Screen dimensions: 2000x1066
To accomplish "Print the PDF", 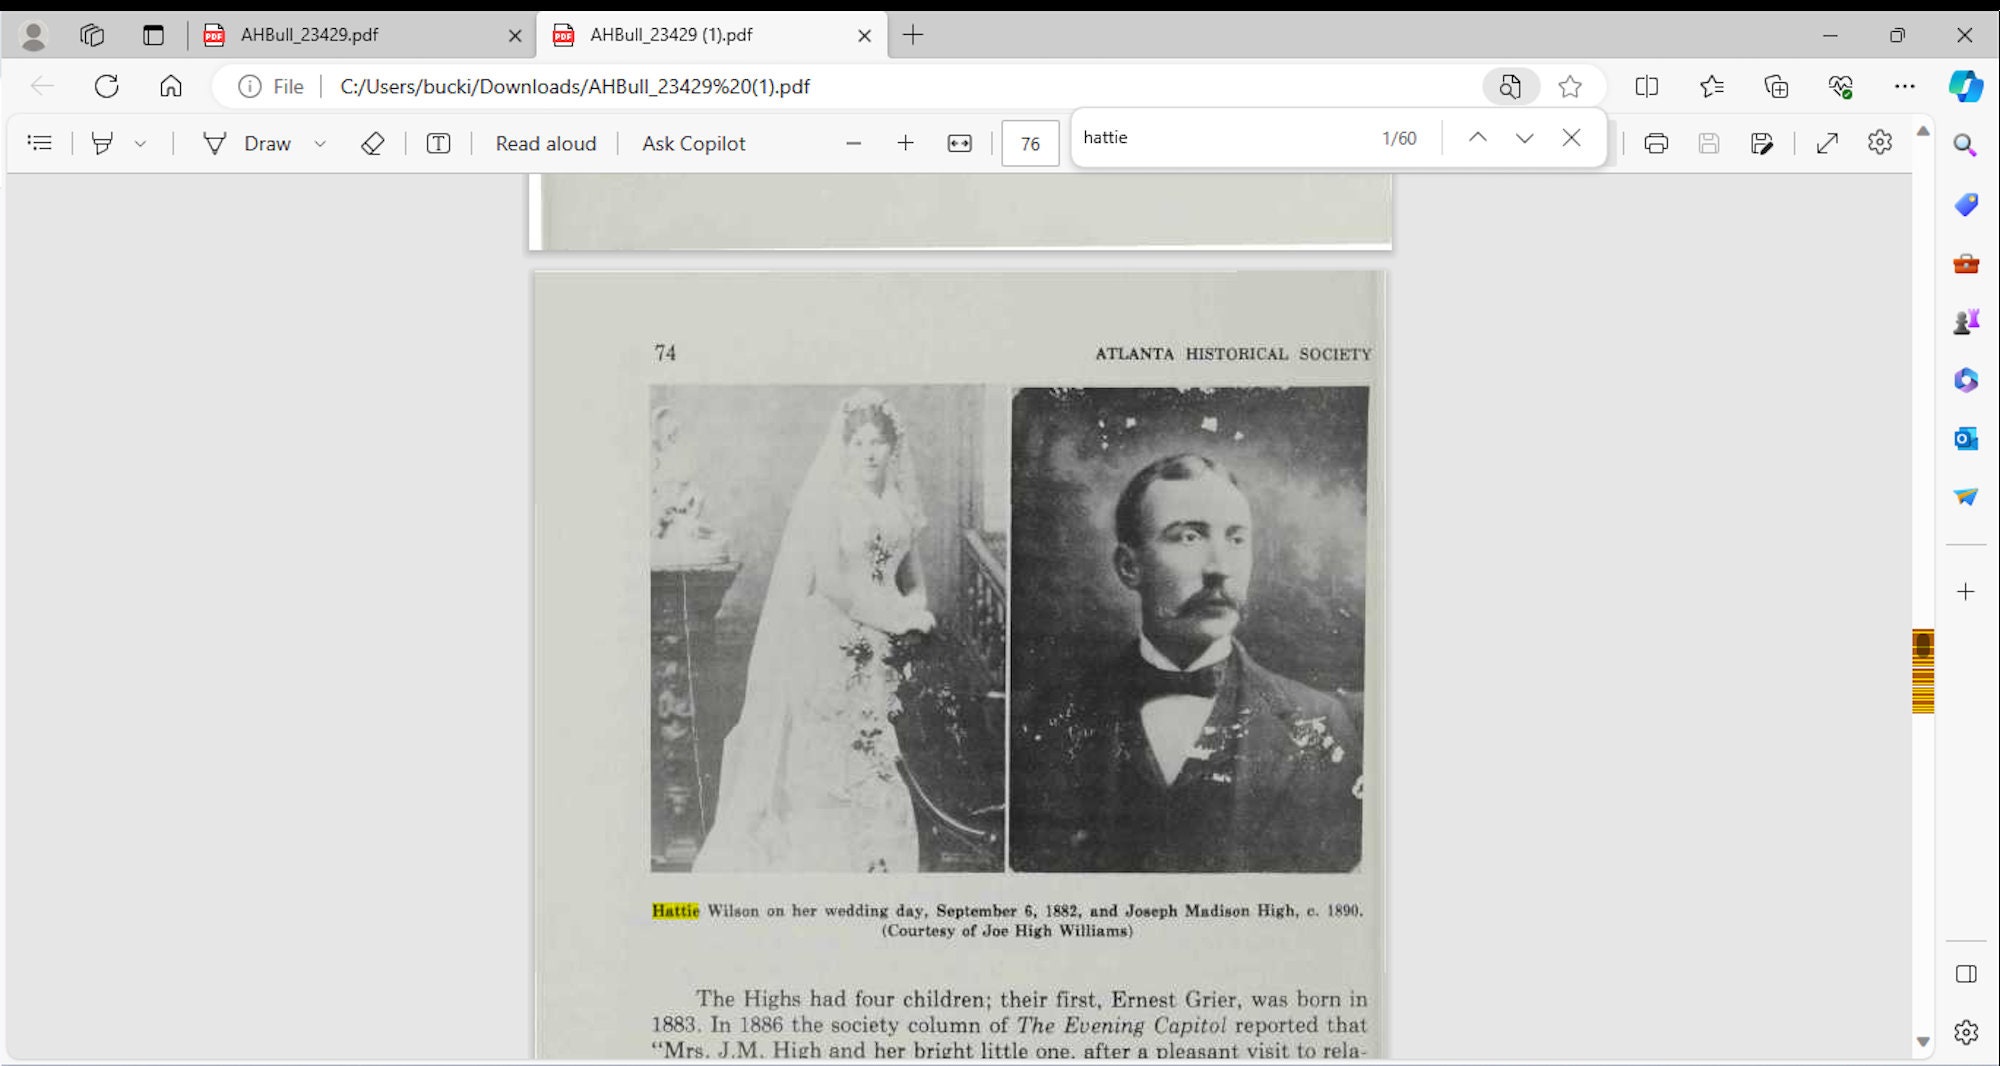I will [1656, 143].
